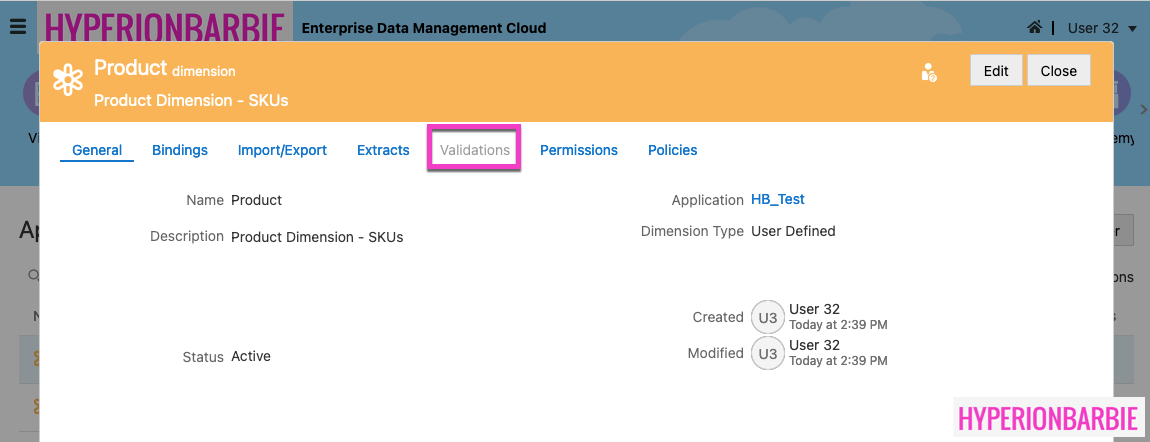Screen dimensions: 1150x442
Task: Go to the Extracts tab
Action: [x=383, y=150]
